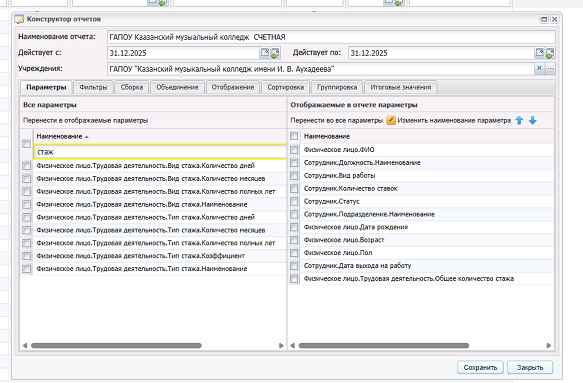
Task: Select row Физическое лицо.Дата рождения
Action: point(421,227)
